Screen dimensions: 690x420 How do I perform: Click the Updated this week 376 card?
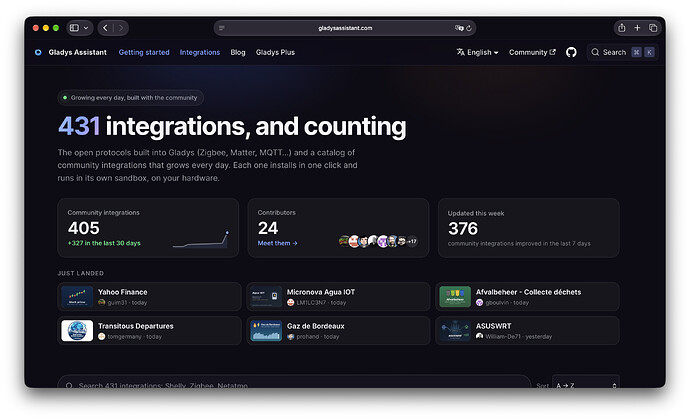tap(529, 228)
